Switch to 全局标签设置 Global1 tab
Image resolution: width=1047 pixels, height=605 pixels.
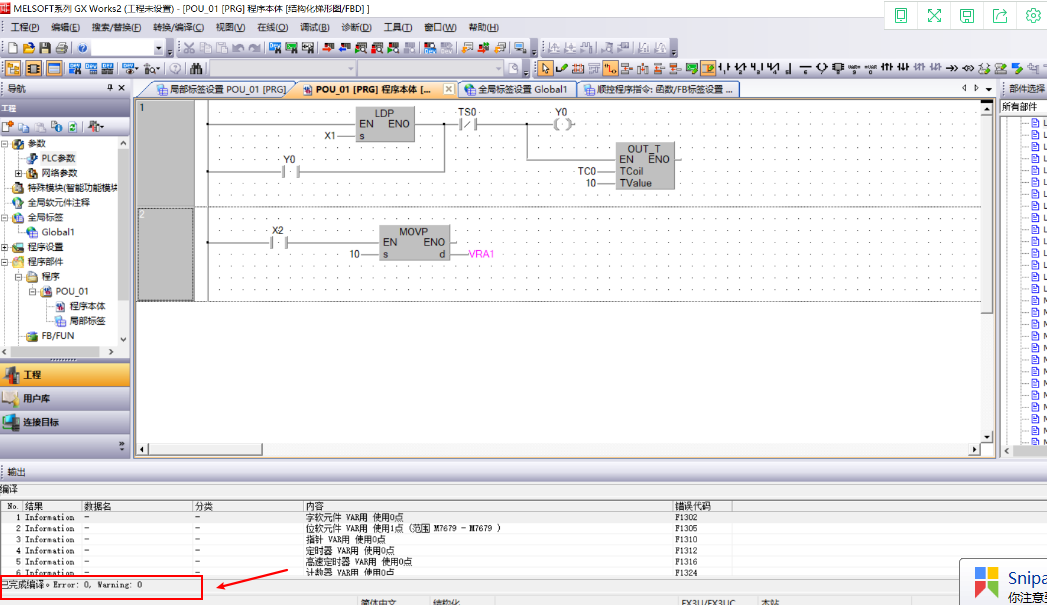(x=515, y=90)
